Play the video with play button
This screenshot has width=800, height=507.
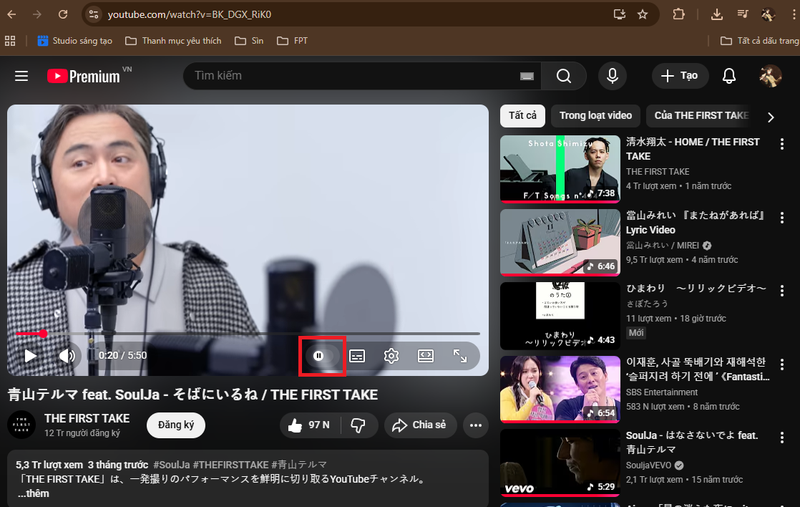[31, 356]
